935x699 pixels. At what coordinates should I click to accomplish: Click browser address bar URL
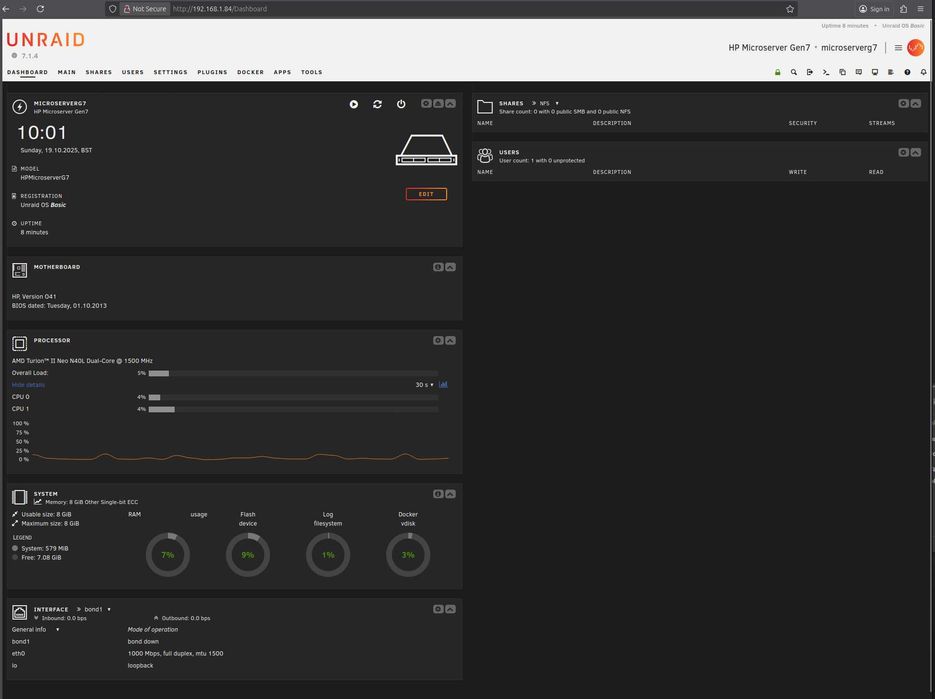(219, 9)
